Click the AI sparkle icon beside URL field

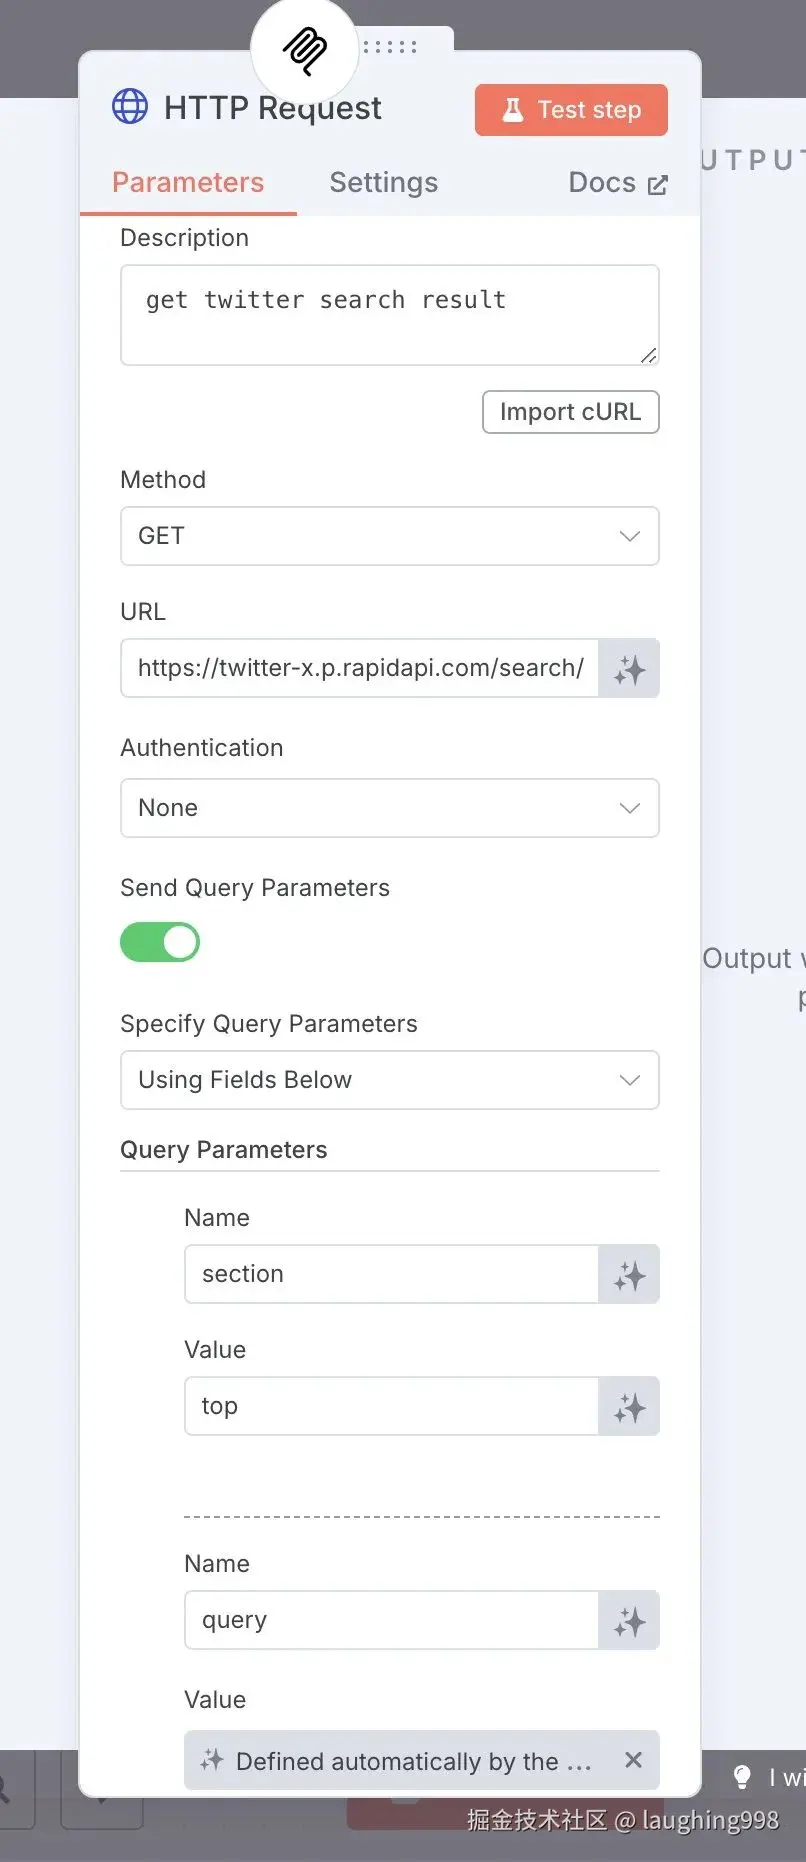pyautogui.click(x=629, y=669)
